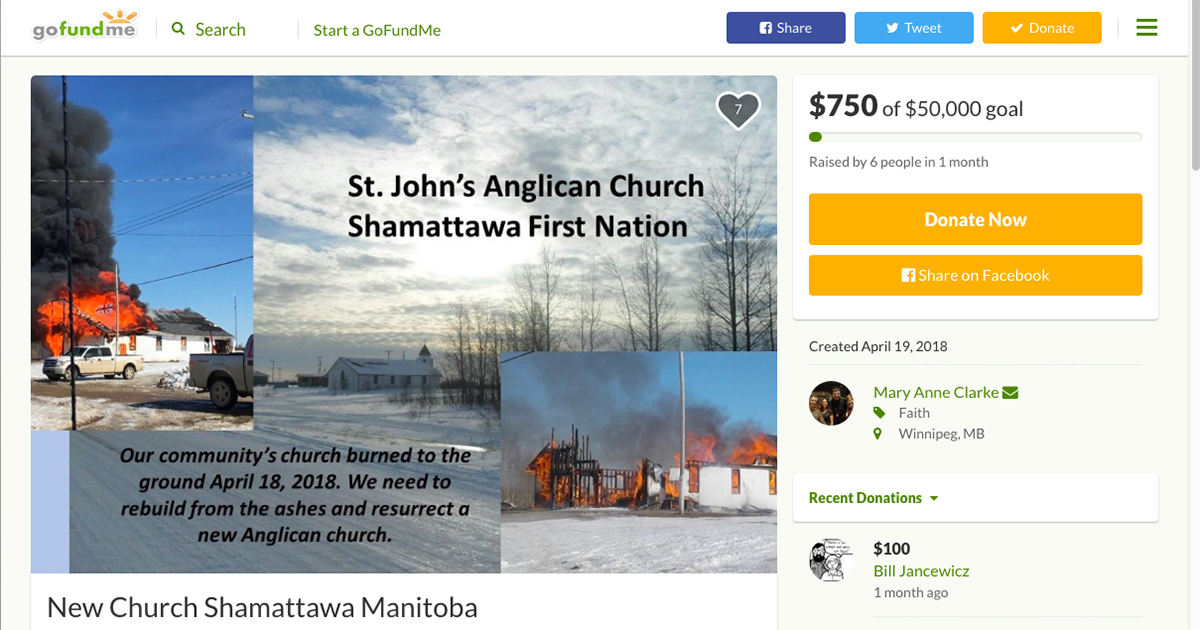Click Mary Anne Clarke's profile photo

831,403
